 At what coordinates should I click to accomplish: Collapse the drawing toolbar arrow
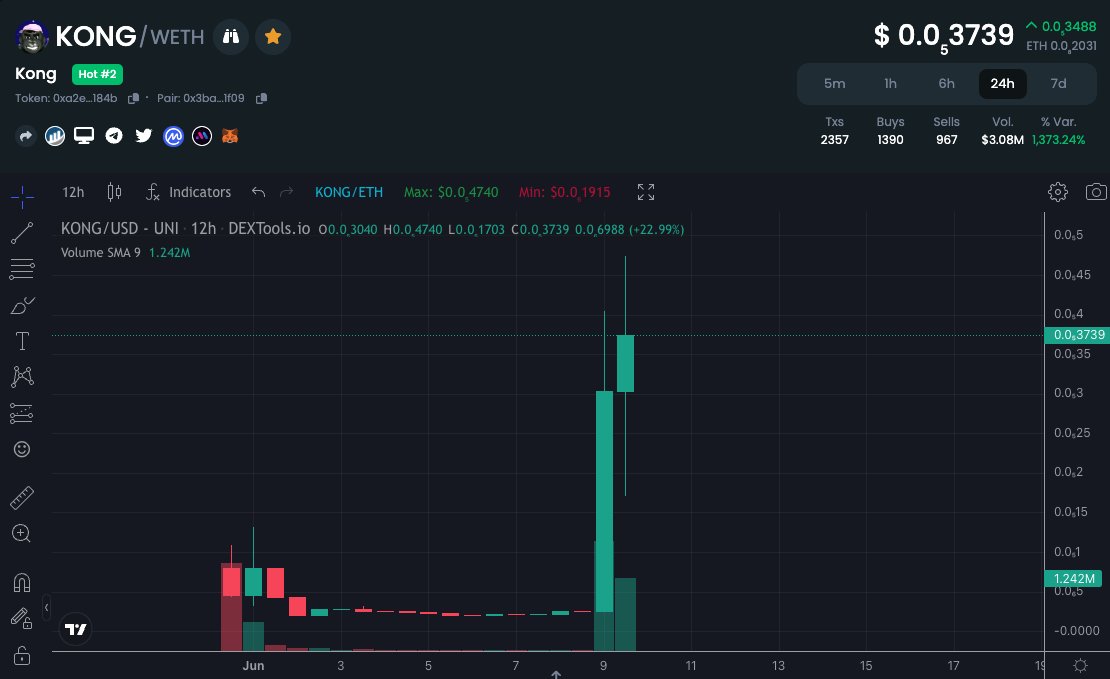point(47,607)
